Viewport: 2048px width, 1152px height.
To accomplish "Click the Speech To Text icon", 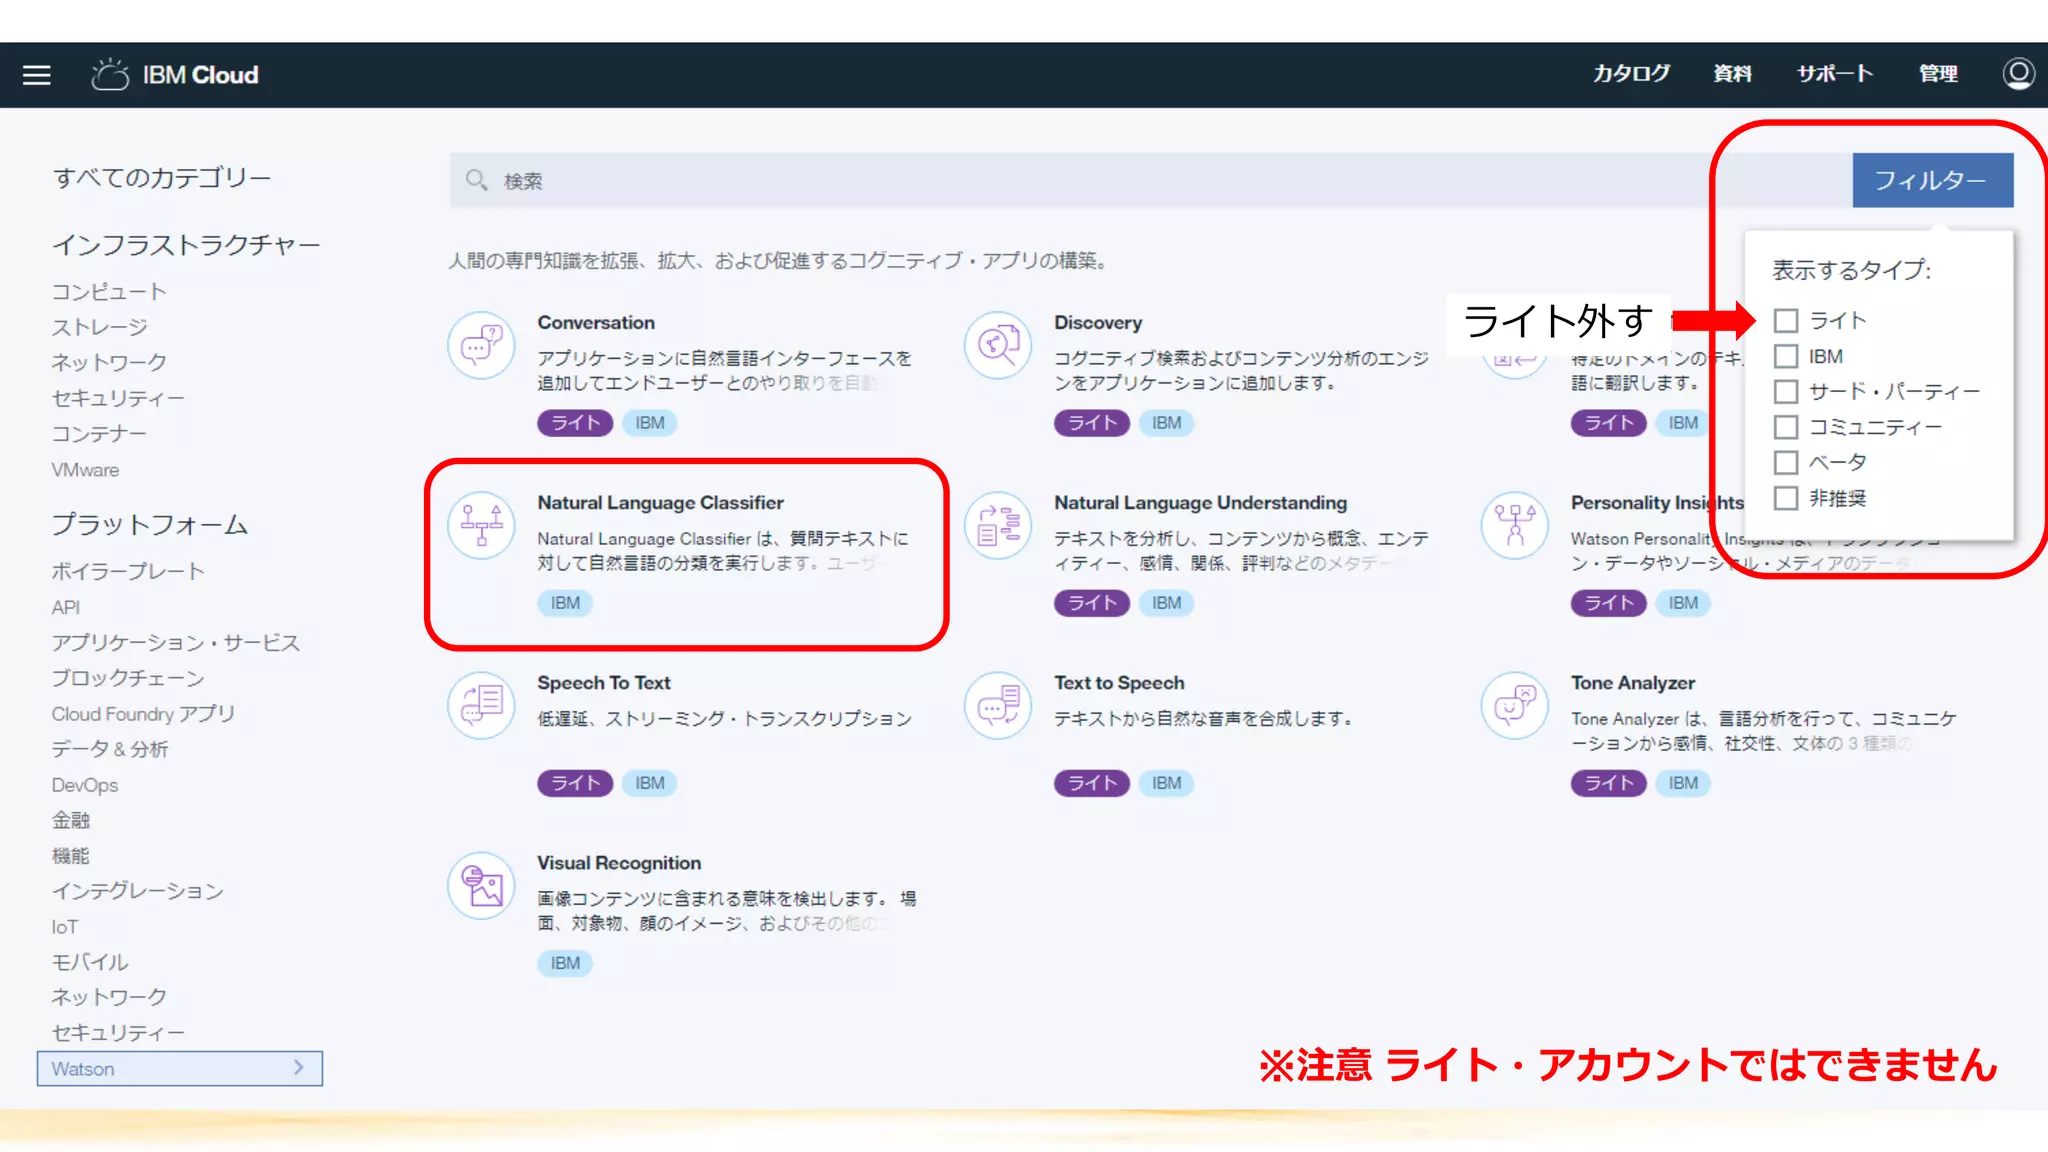I will point(481,705).
